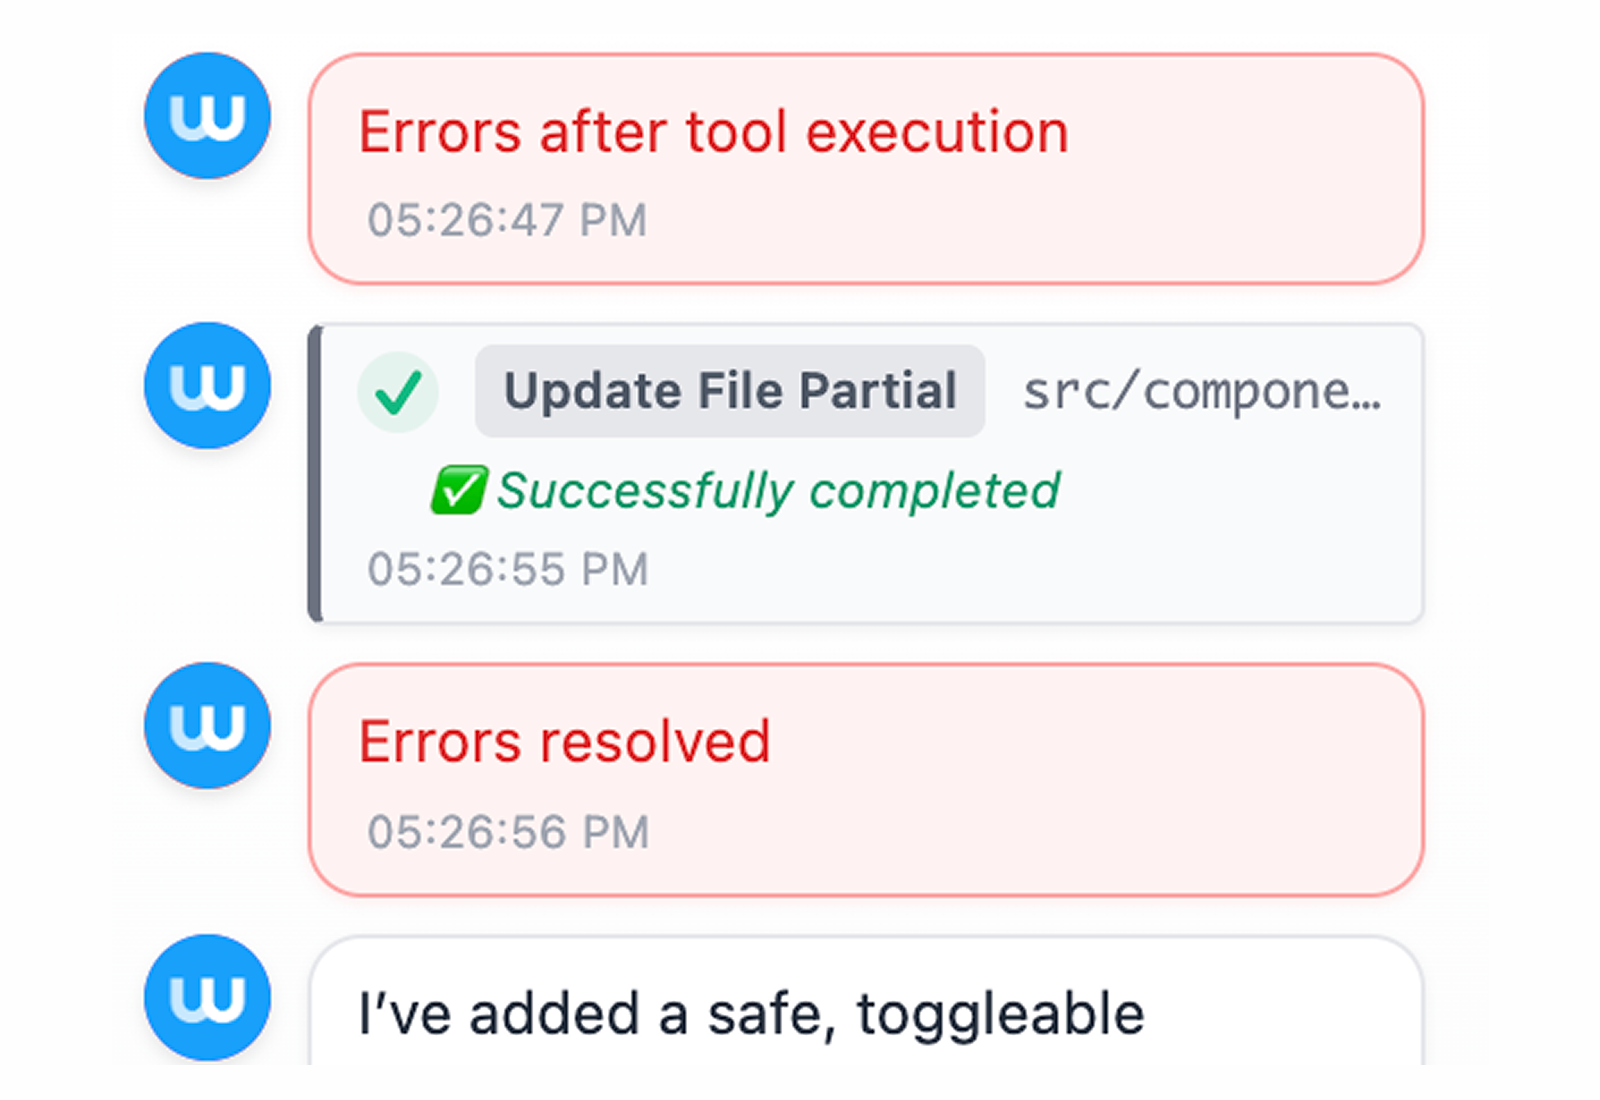Click the 05:26:55 PM timestamp
Viewport: 1600px width, 1100px height.
[x=508, y=567]
